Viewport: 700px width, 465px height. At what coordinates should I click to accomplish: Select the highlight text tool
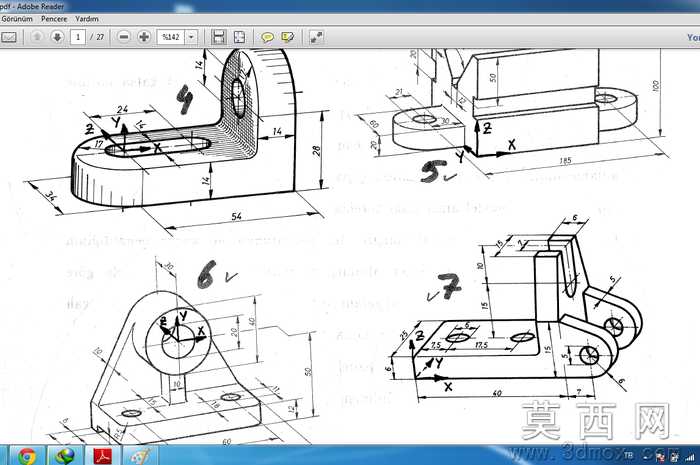[x=288, y=37]
